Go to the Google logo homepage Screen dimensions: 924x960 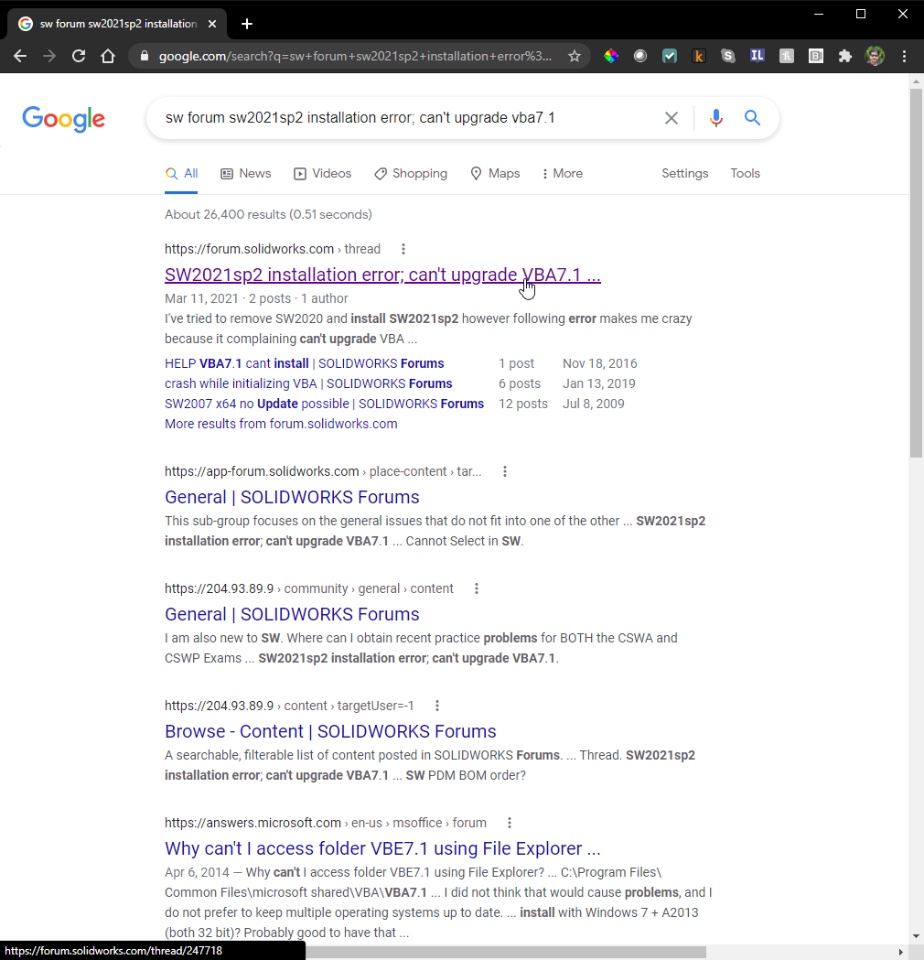[x=64, y=119]
